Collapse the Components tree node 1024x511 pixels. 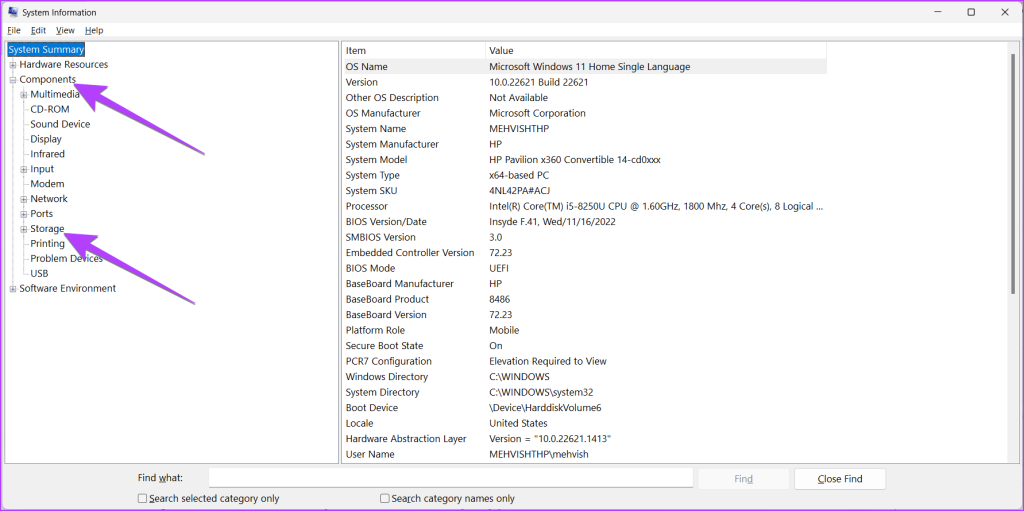pyautogui.click(x=13, y=80)
